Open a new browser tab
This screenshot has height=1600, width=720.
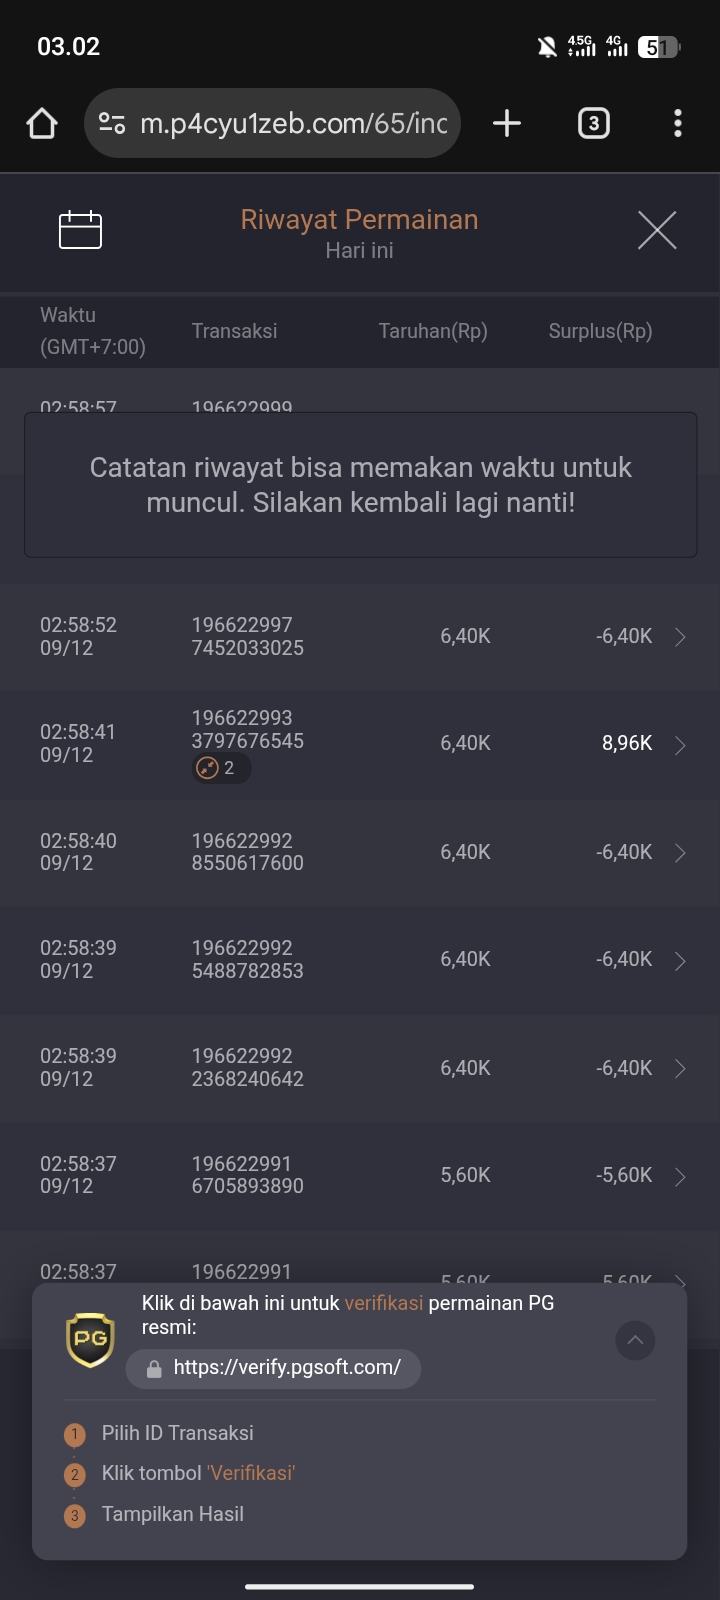click(507, 123)
